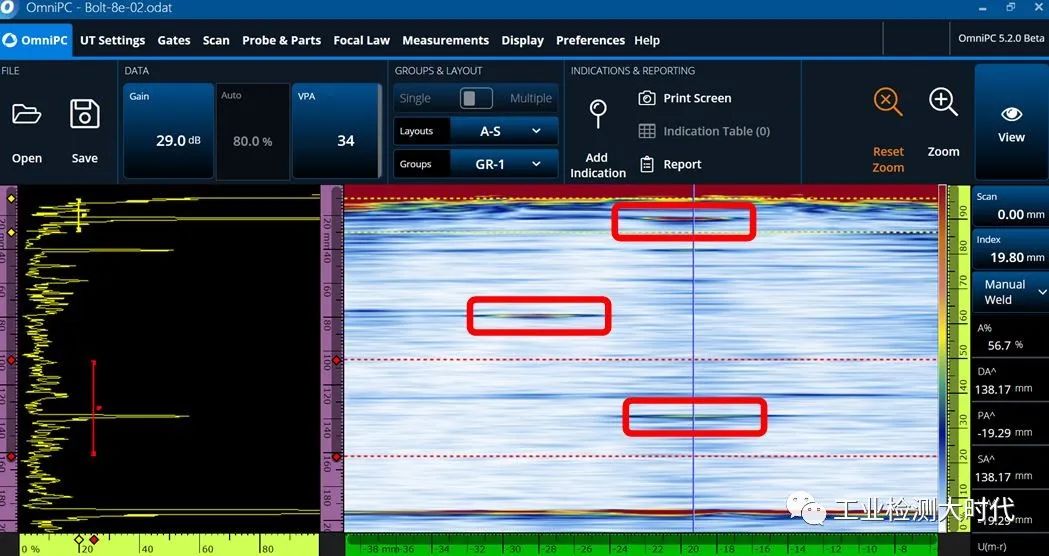Open the Measurements menu
This screenshot has width=1049, height=556.
446,40
